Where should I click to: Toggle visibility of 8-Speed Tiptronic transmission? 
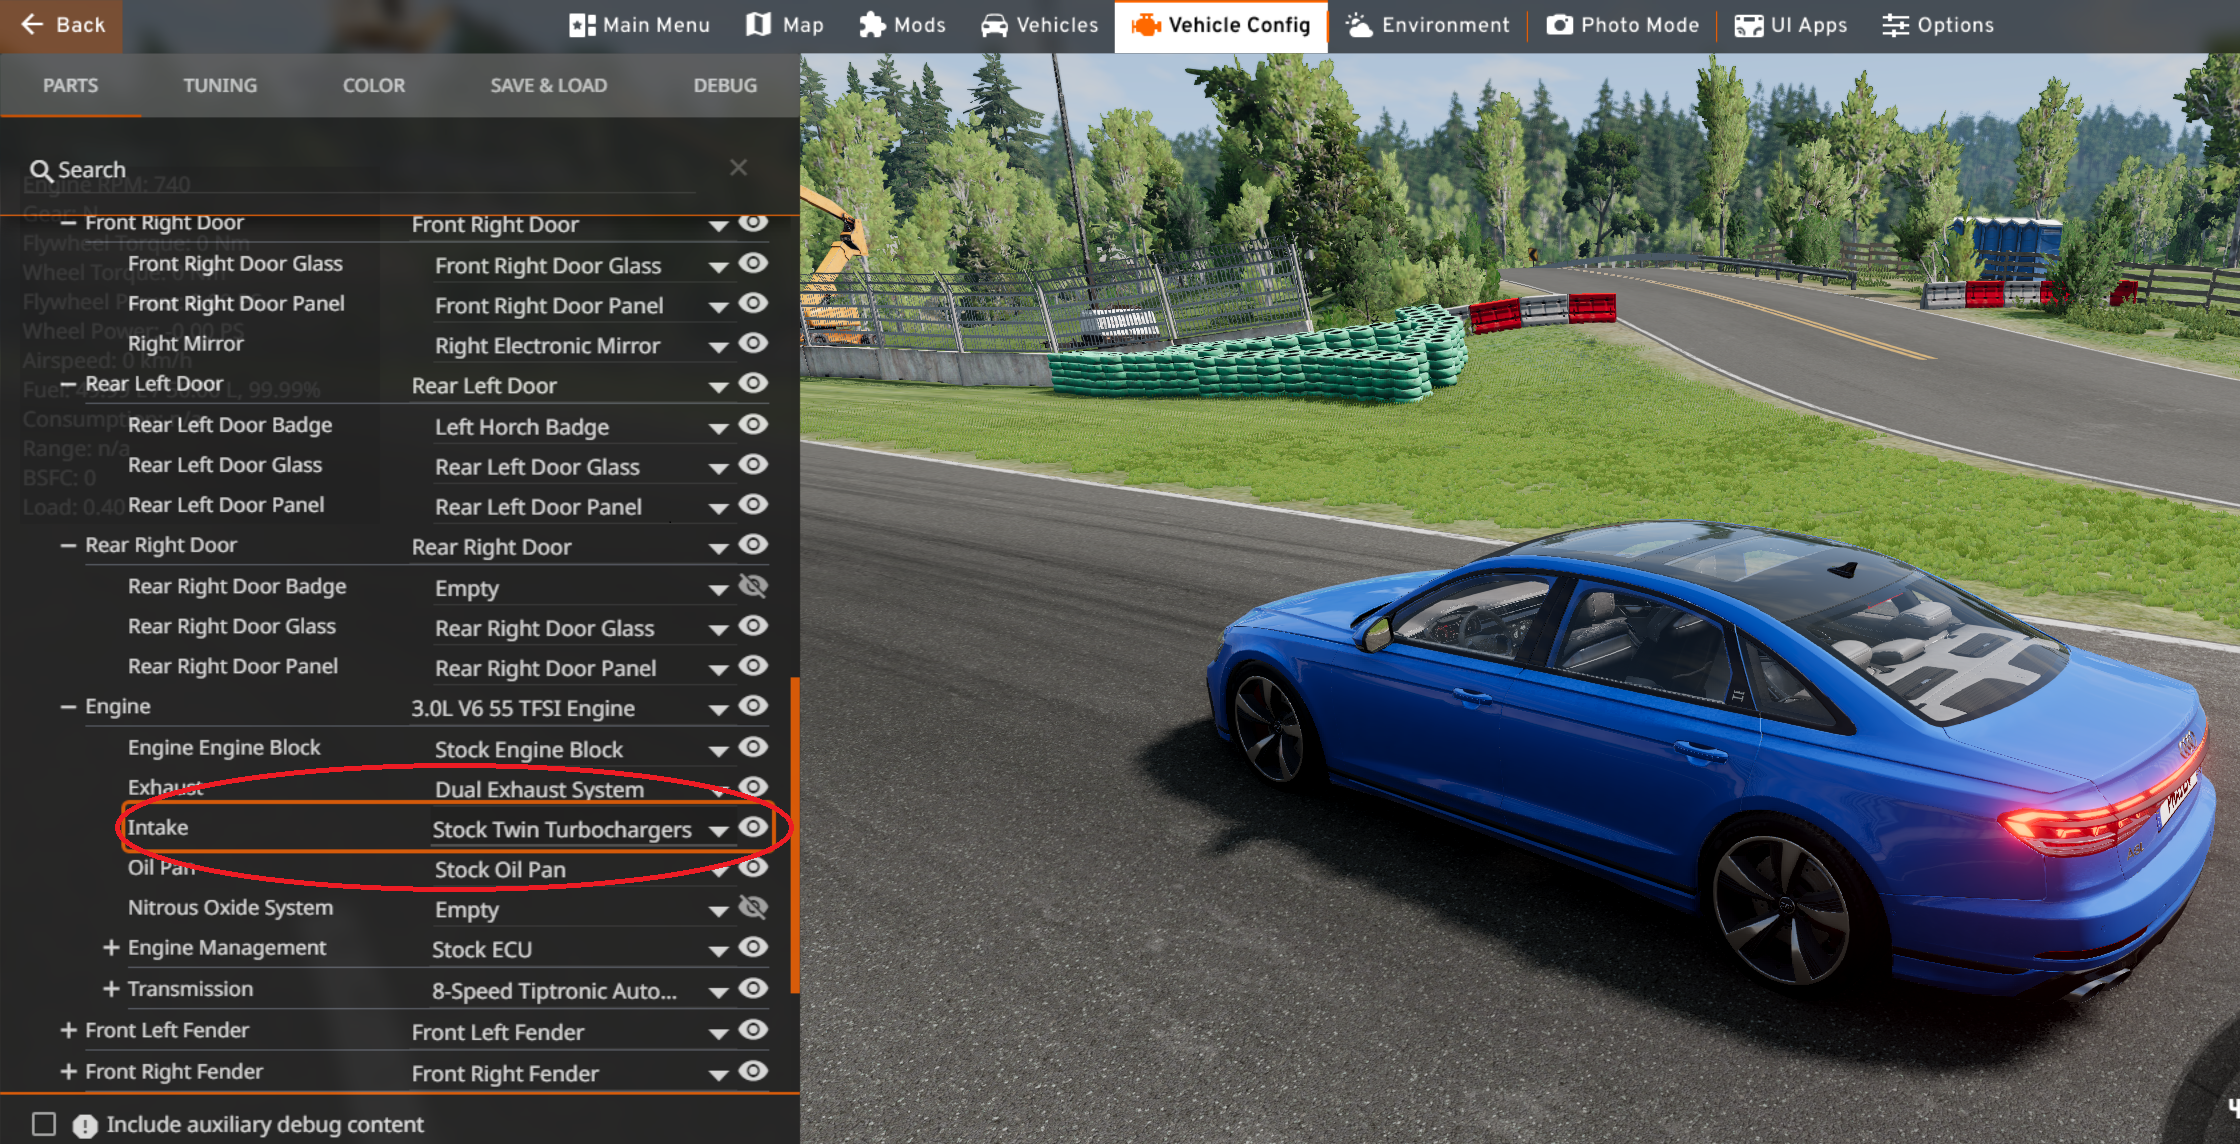tap(753, 988)
